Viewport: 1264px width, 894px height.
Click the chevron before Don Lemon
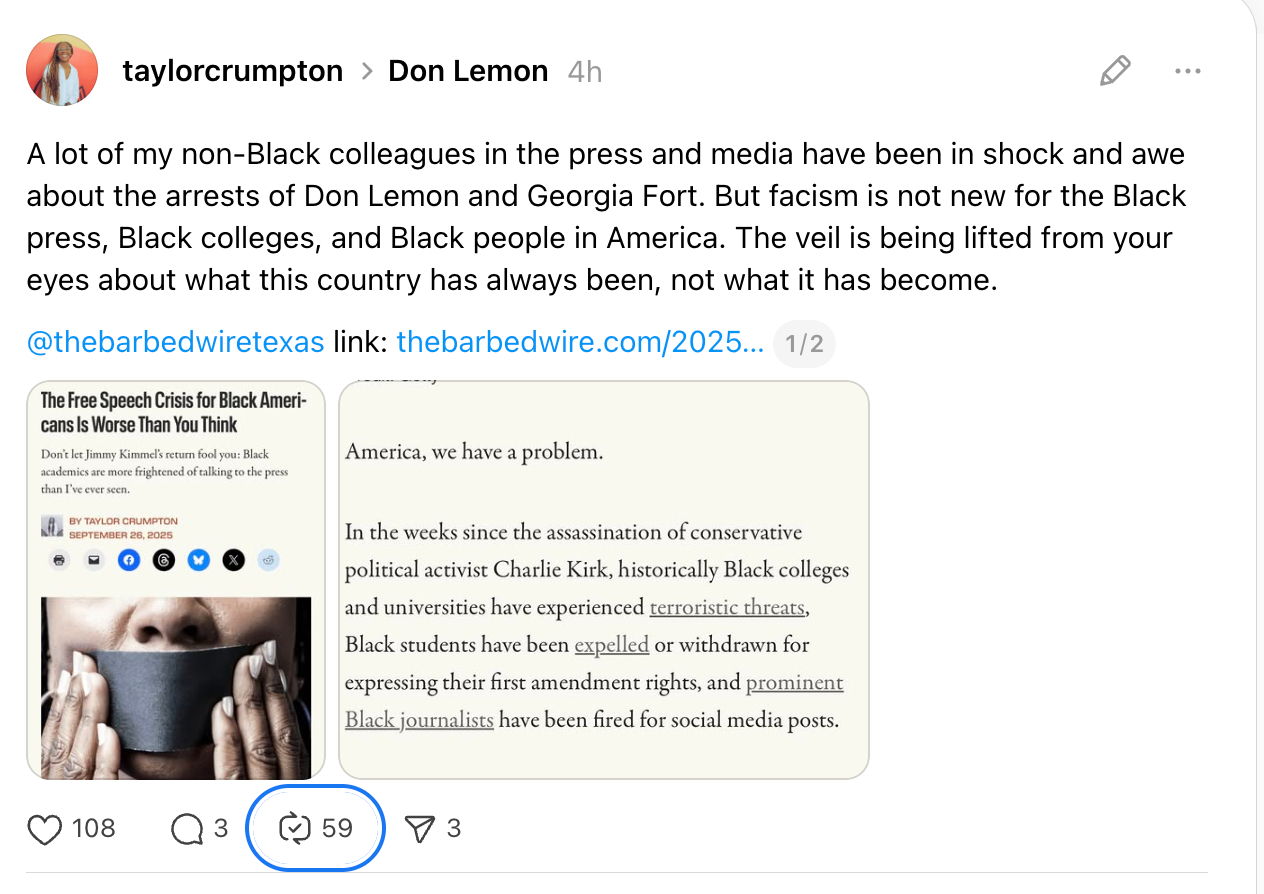click(366, 71)
